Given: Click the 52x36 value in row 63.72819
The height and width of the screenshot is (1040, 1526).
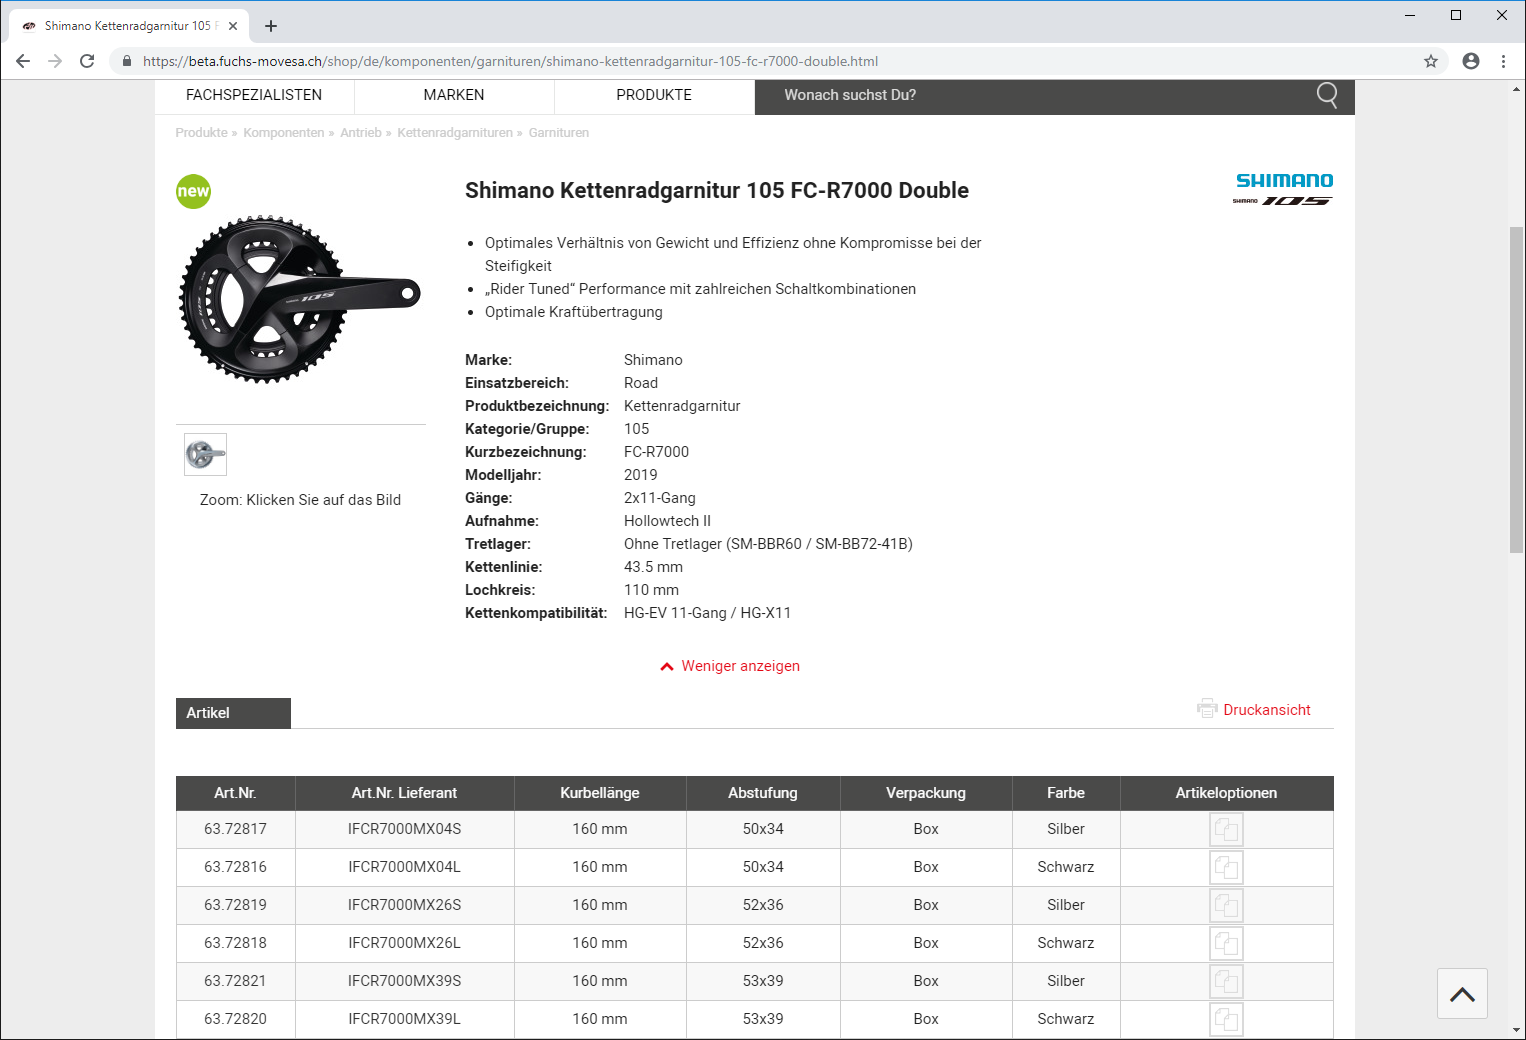Looking at the screenshot, I should pos(763,905).
